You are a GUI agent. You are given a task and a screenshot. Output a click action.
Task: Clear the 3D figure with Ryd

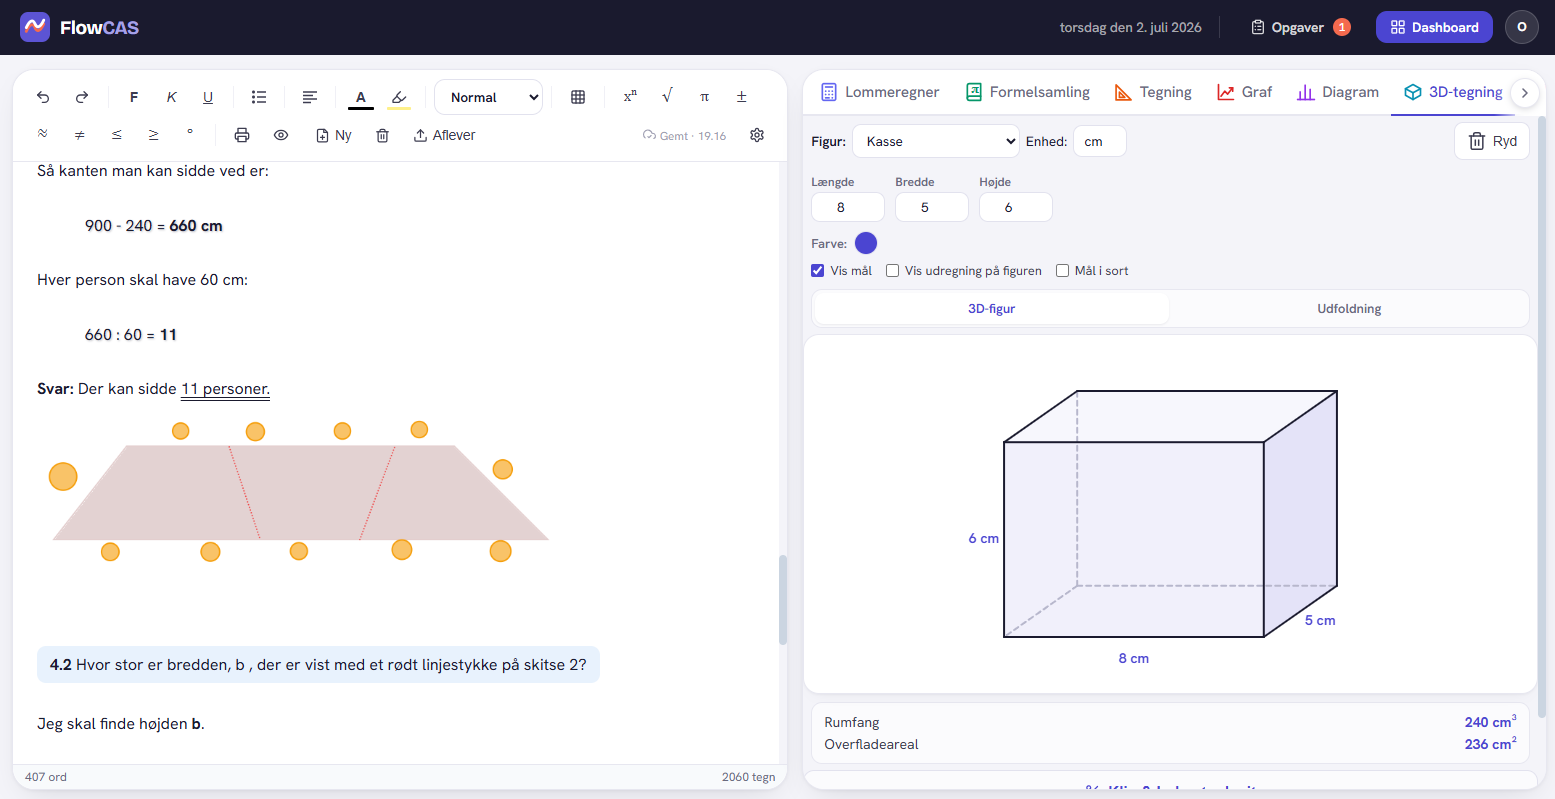[x=1492, y=141]
